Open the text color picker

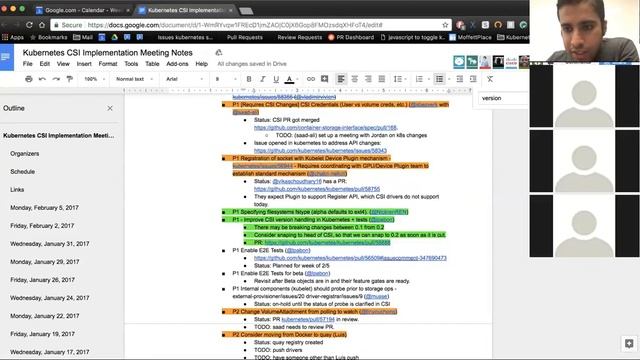(289, 79)
